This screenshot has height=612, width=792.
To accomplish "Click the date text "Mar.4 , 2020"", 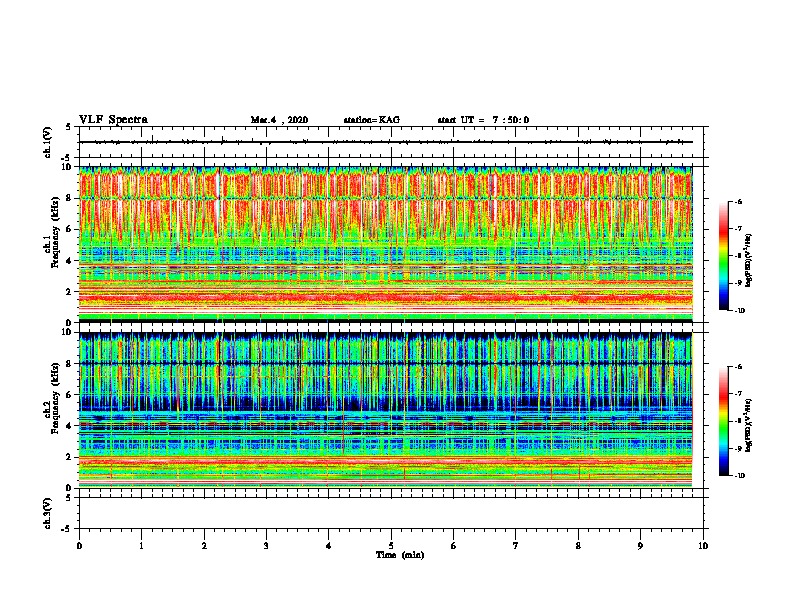I will 279,120.
